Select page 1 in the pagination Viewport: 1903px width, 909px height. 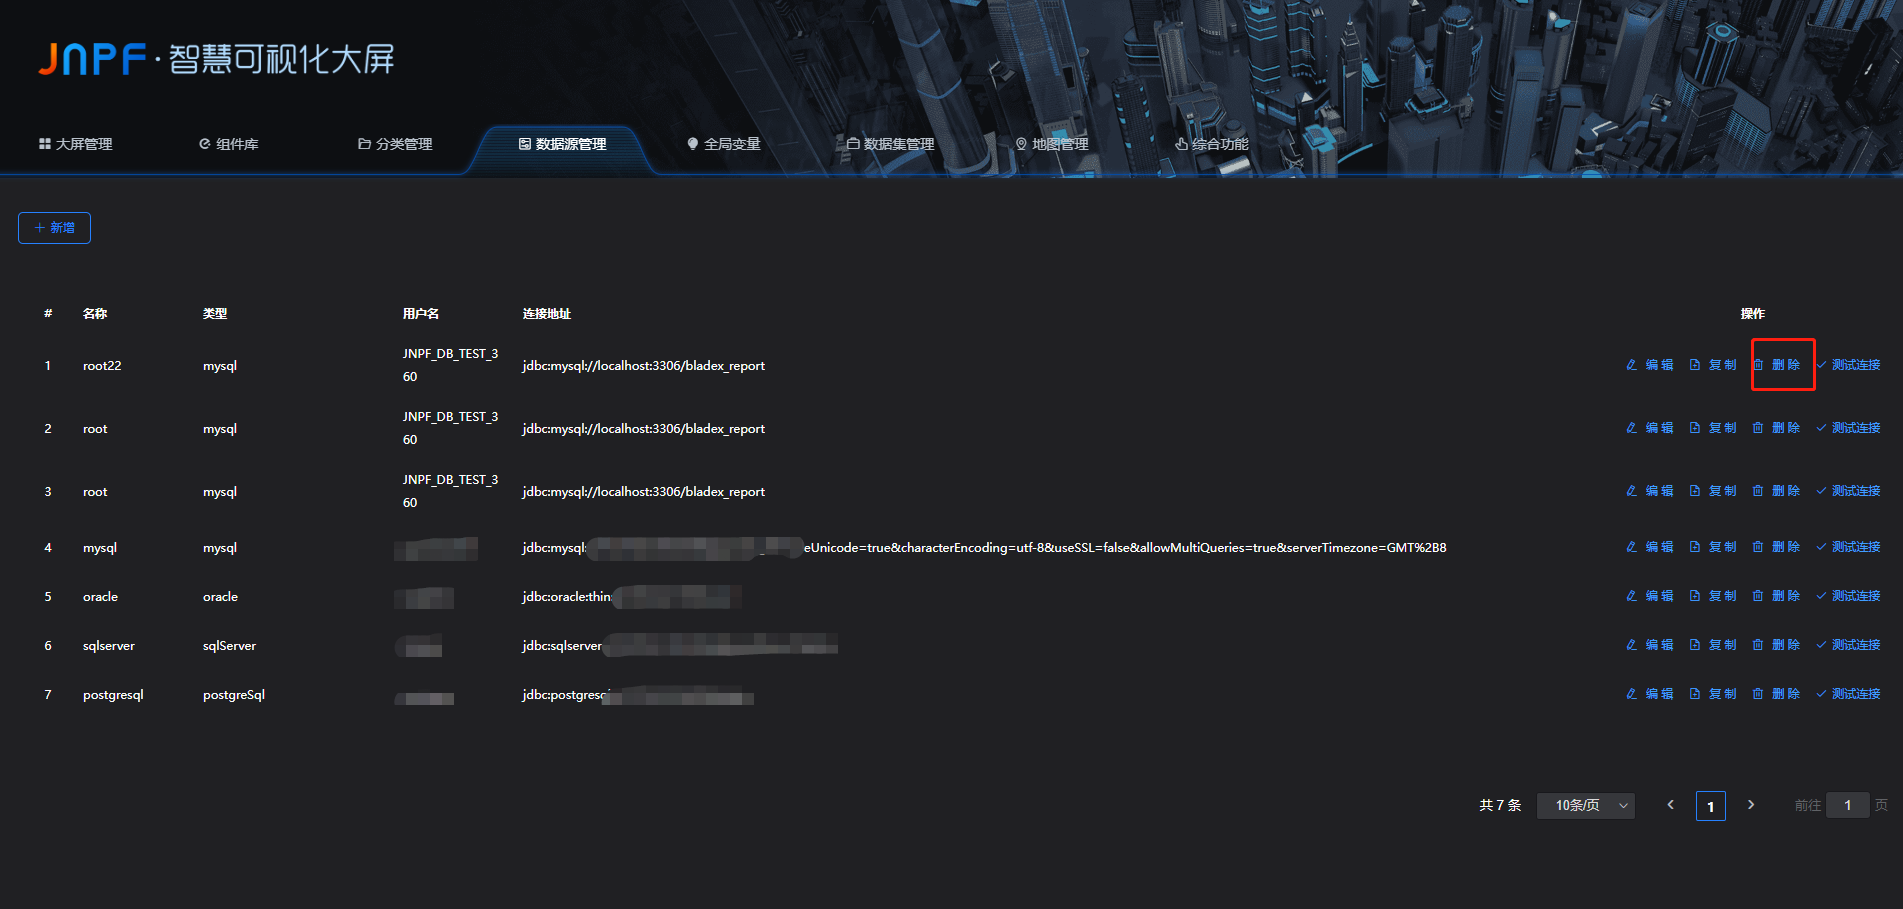click(x=1711, y=806)
